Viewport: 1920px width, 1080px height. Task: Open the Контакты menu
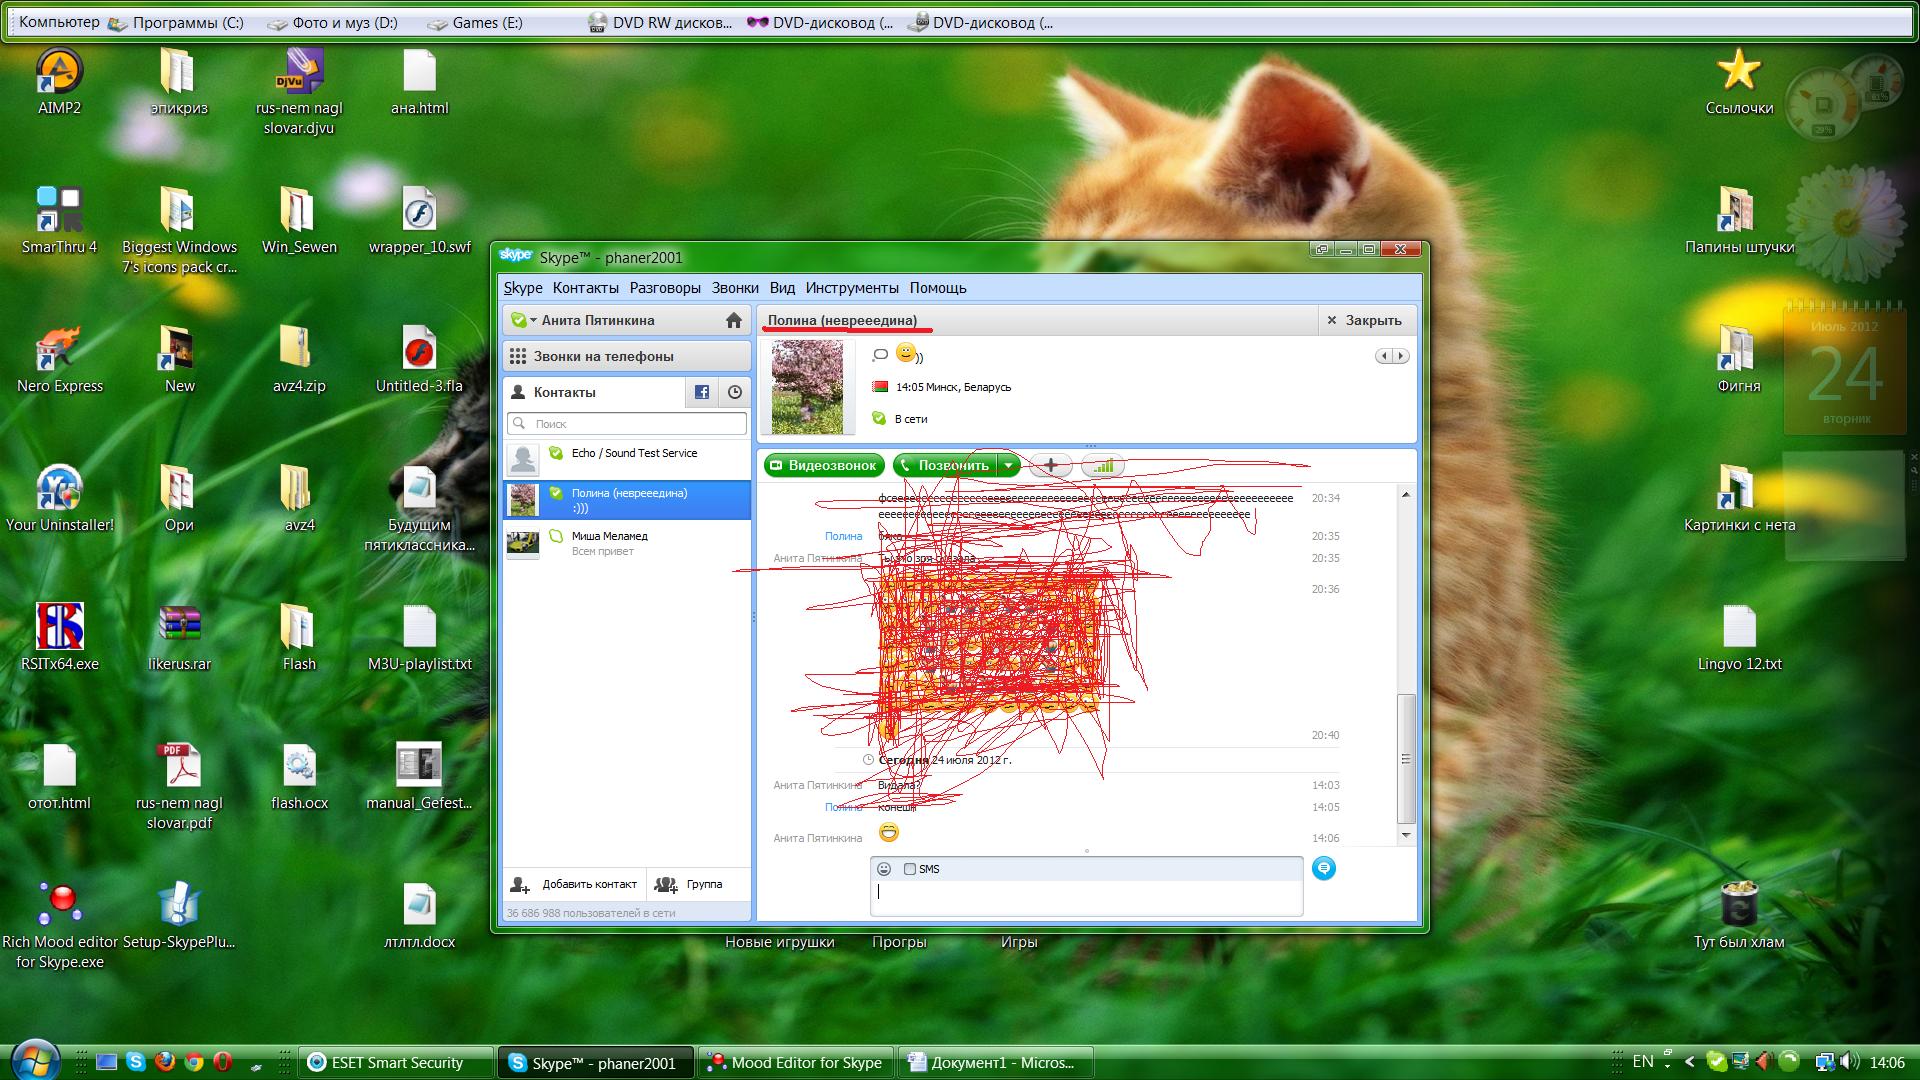tap(585, 288)
